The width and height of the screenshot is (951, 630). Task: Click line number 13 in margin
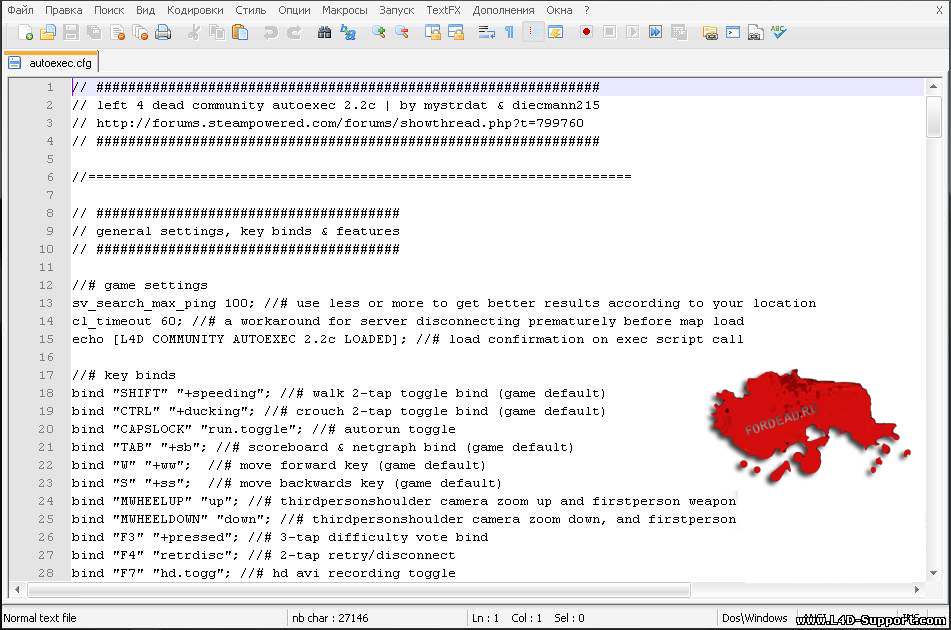(x=47, y=303)
